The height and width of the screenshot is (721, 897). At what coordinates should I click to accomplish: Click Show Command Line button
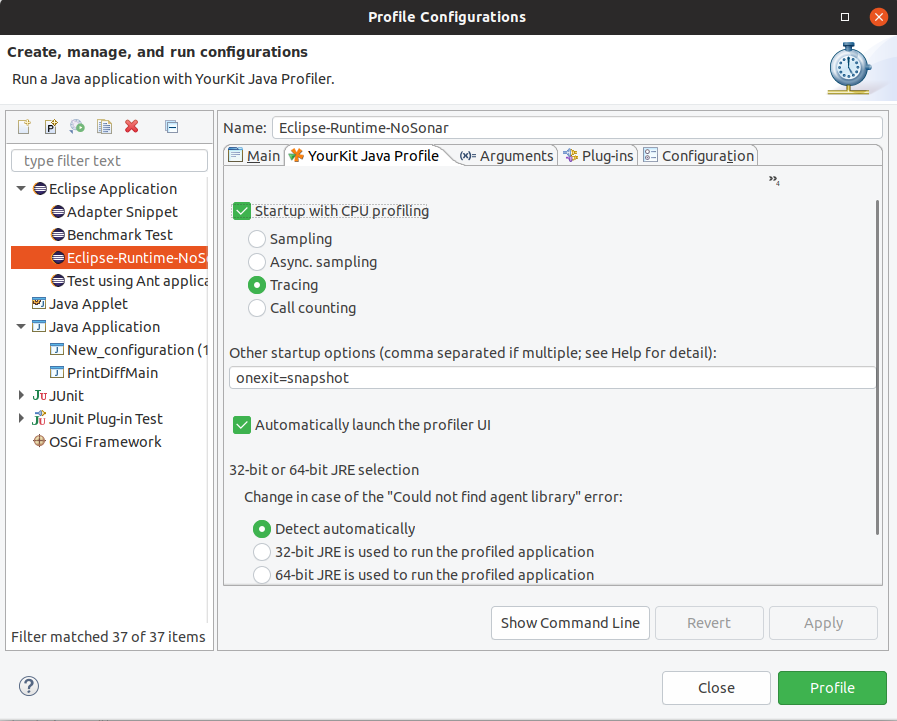pyautogui.click(x=570, y=623)
